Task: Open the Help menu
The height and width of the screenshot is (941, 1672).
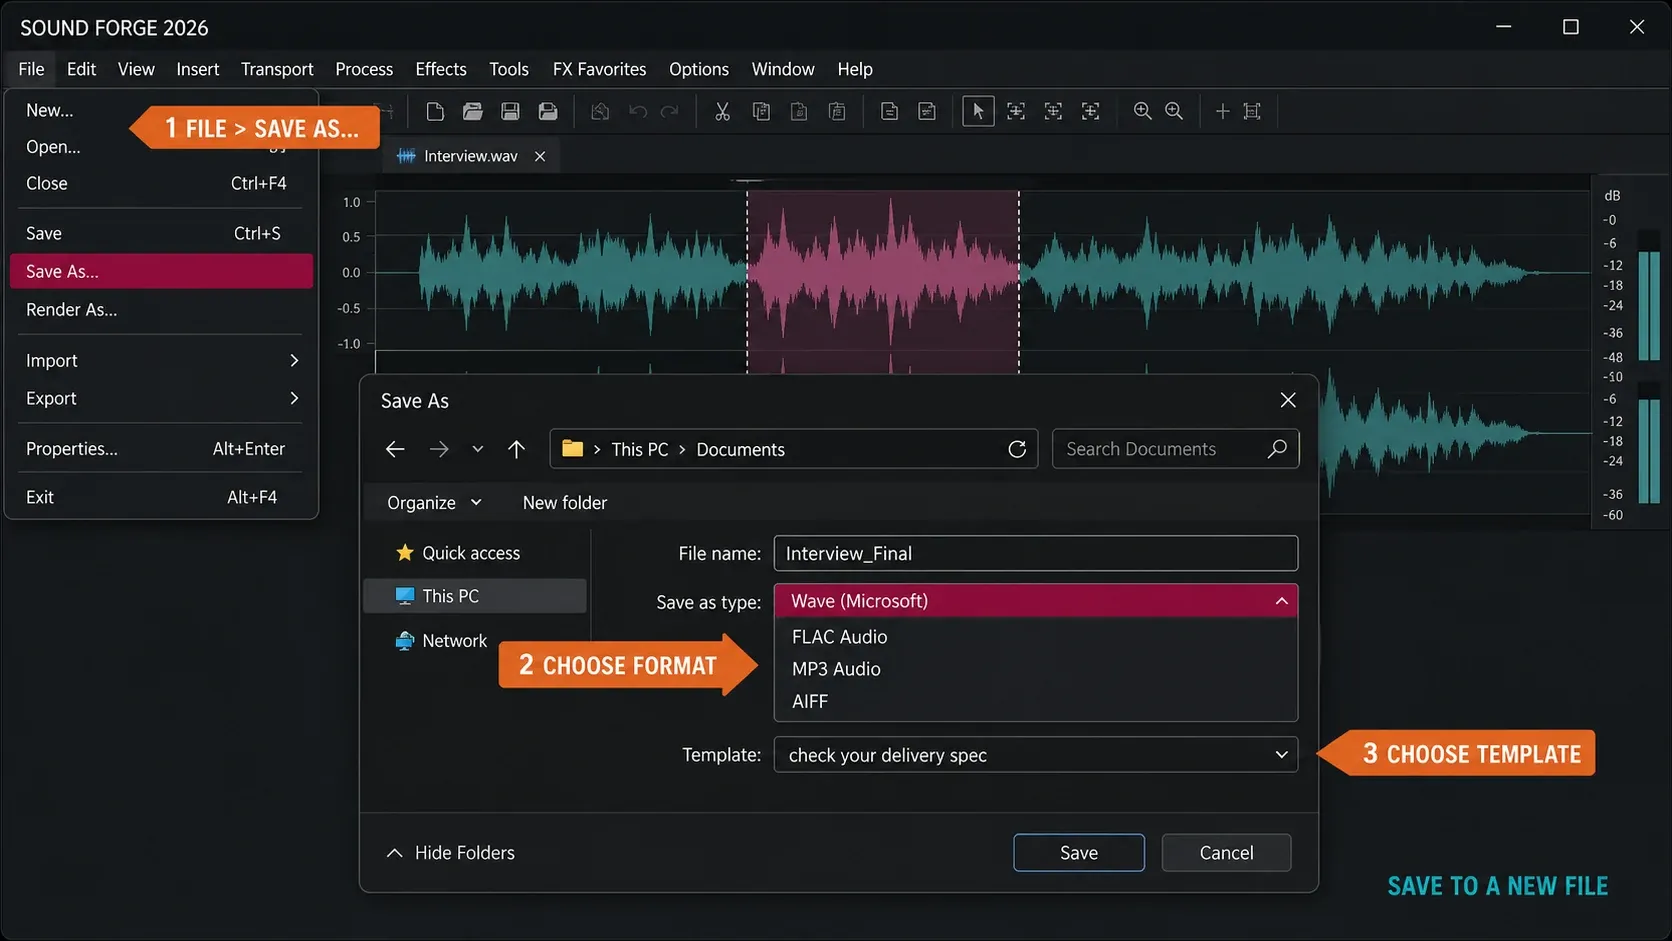Action: [x=855, y=69]
